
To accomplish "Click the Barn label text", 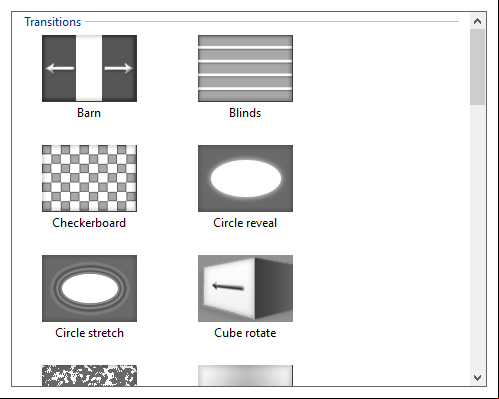I will point(89,113).
